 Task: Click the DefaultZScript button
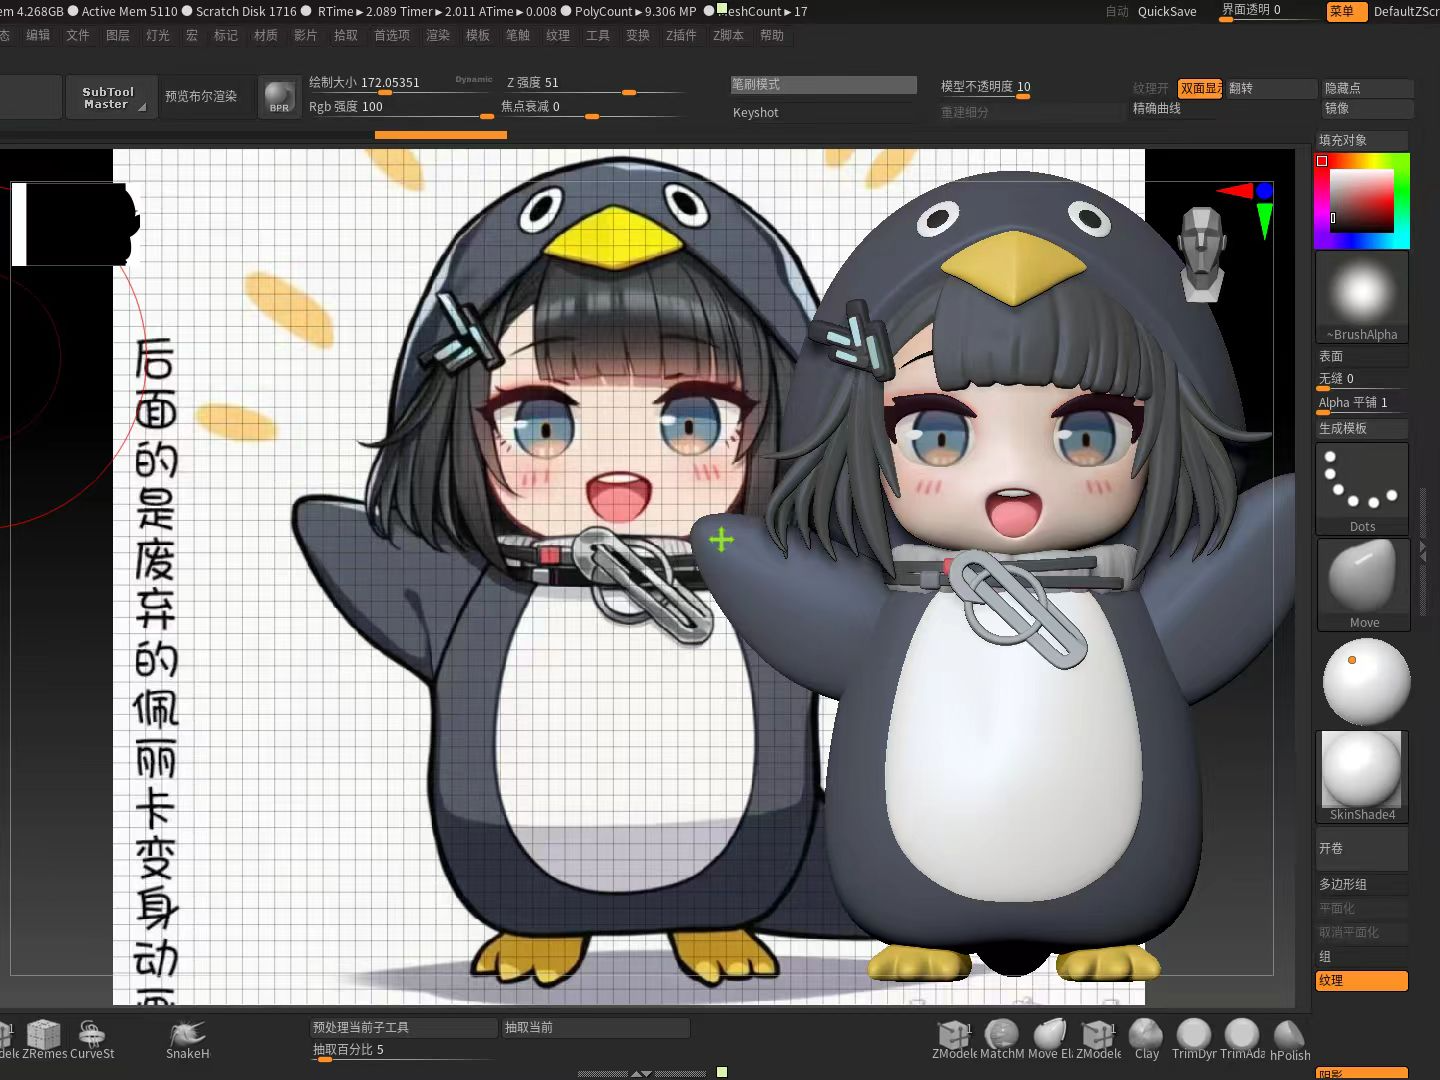[1406, 12]
